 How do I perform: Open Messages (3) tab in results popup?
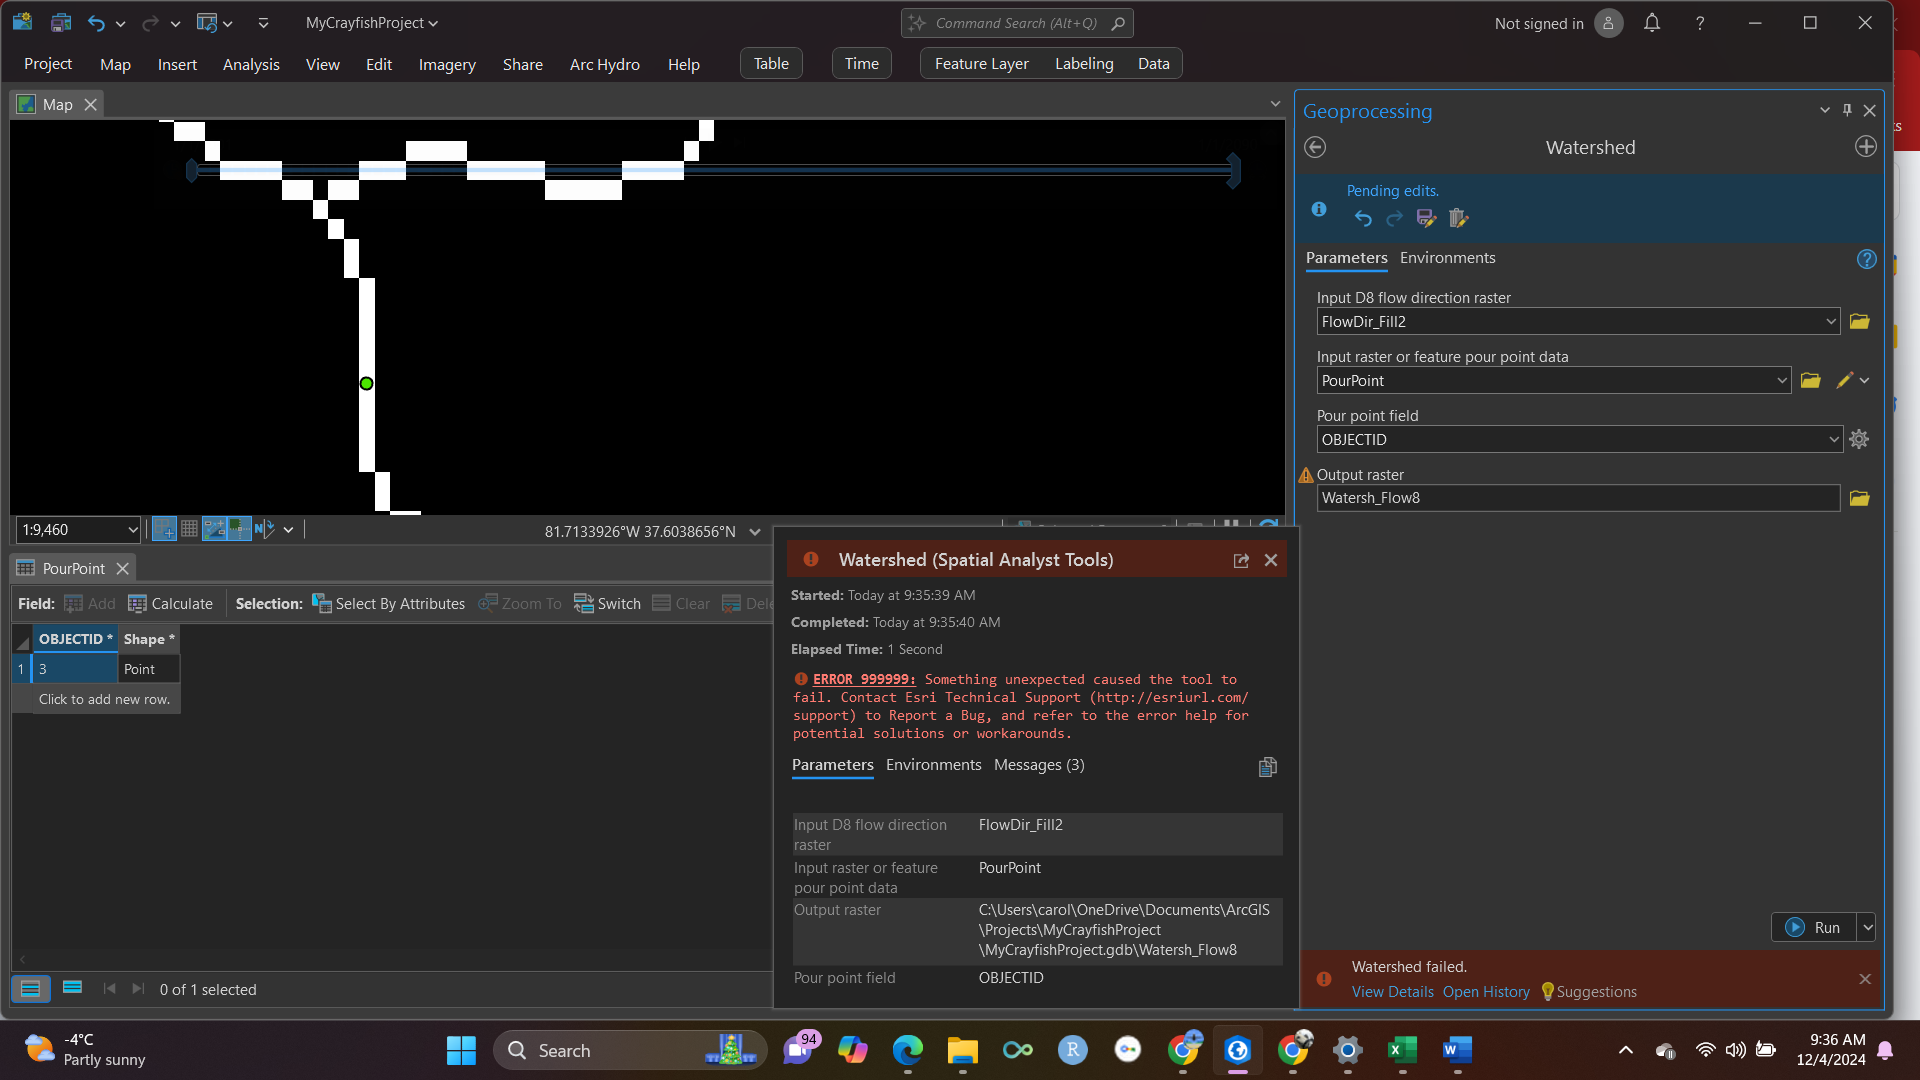point(1039,765)
